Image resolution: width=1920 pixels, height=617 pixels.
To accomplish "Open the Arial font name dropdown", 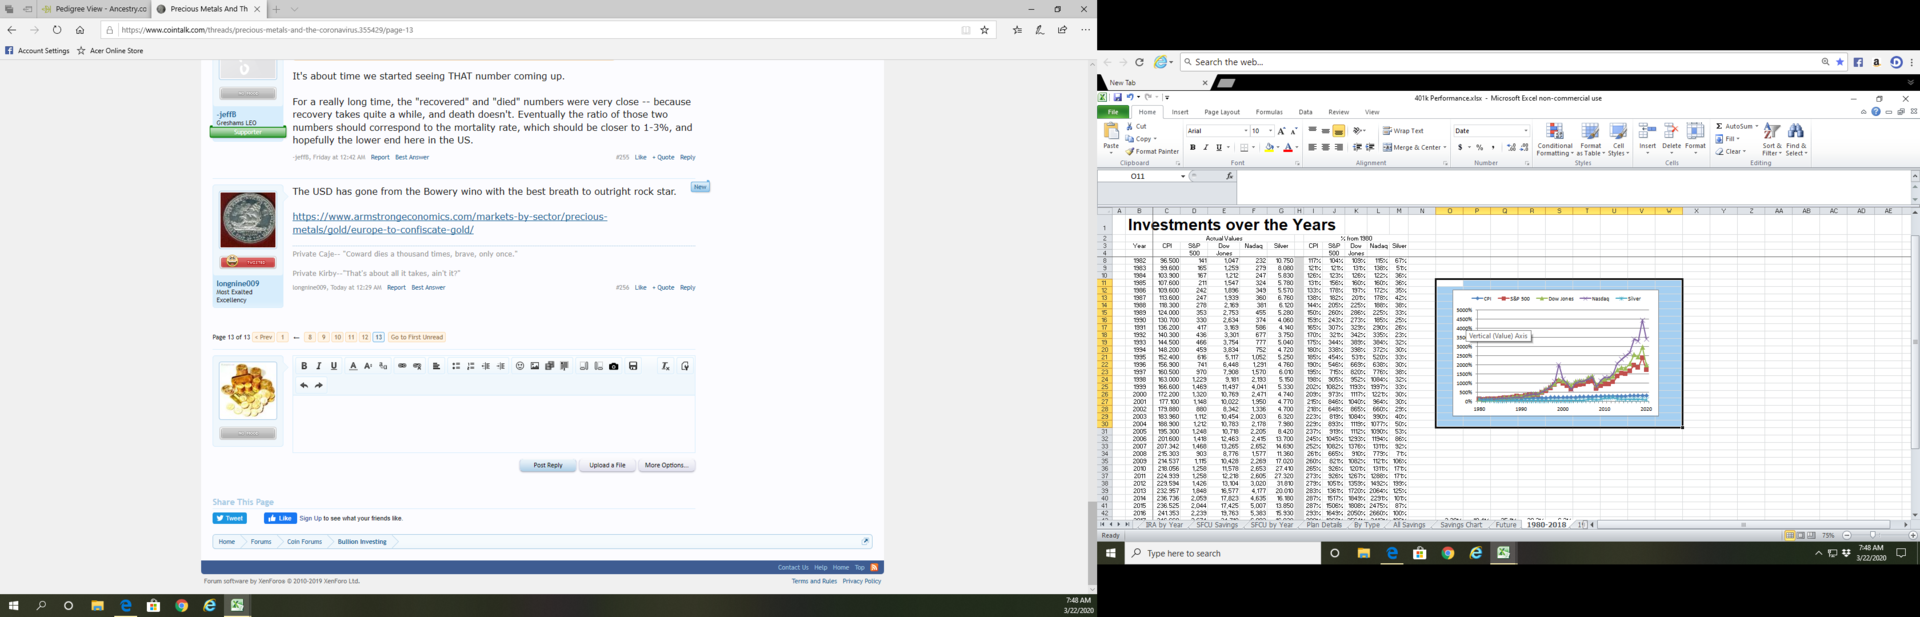I will pyautogui.click(x=1245, y=131).
